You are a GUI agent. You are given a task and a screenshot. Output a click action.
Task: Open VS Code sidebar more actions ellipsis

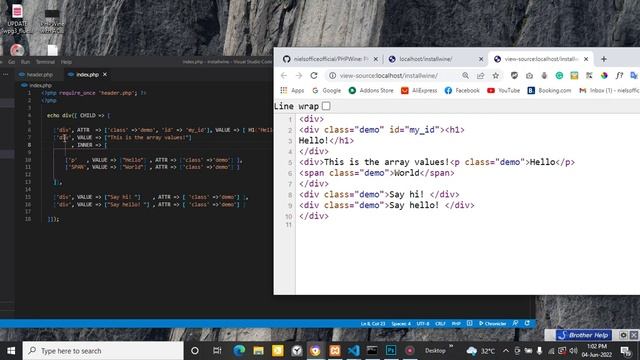[6, 75]
